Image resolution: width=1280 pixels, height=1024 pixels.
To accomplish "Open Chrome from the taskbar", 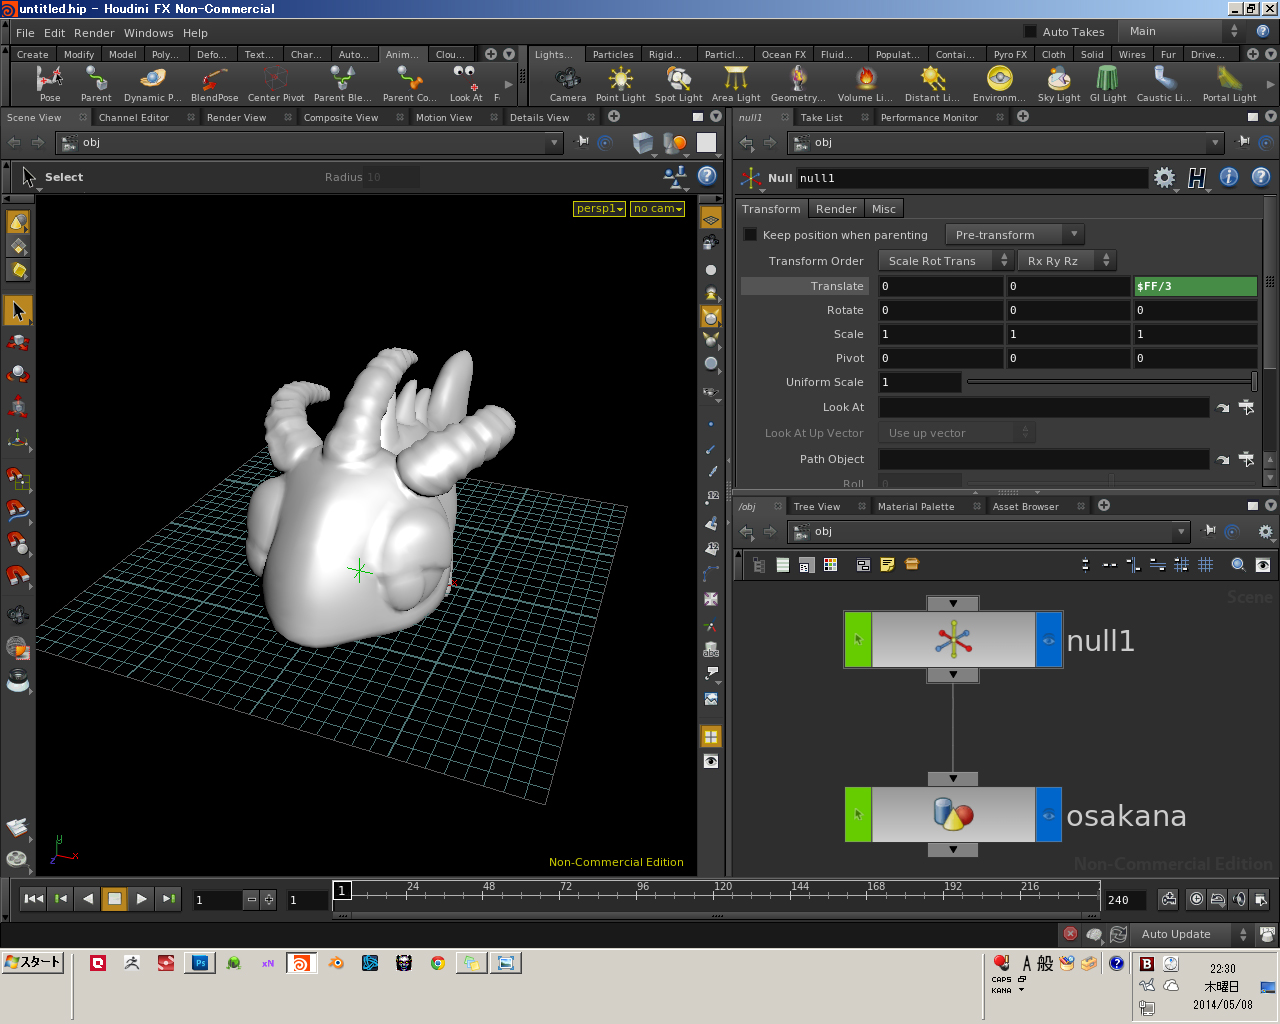I will pyautogui.click(x=437, y=963).
